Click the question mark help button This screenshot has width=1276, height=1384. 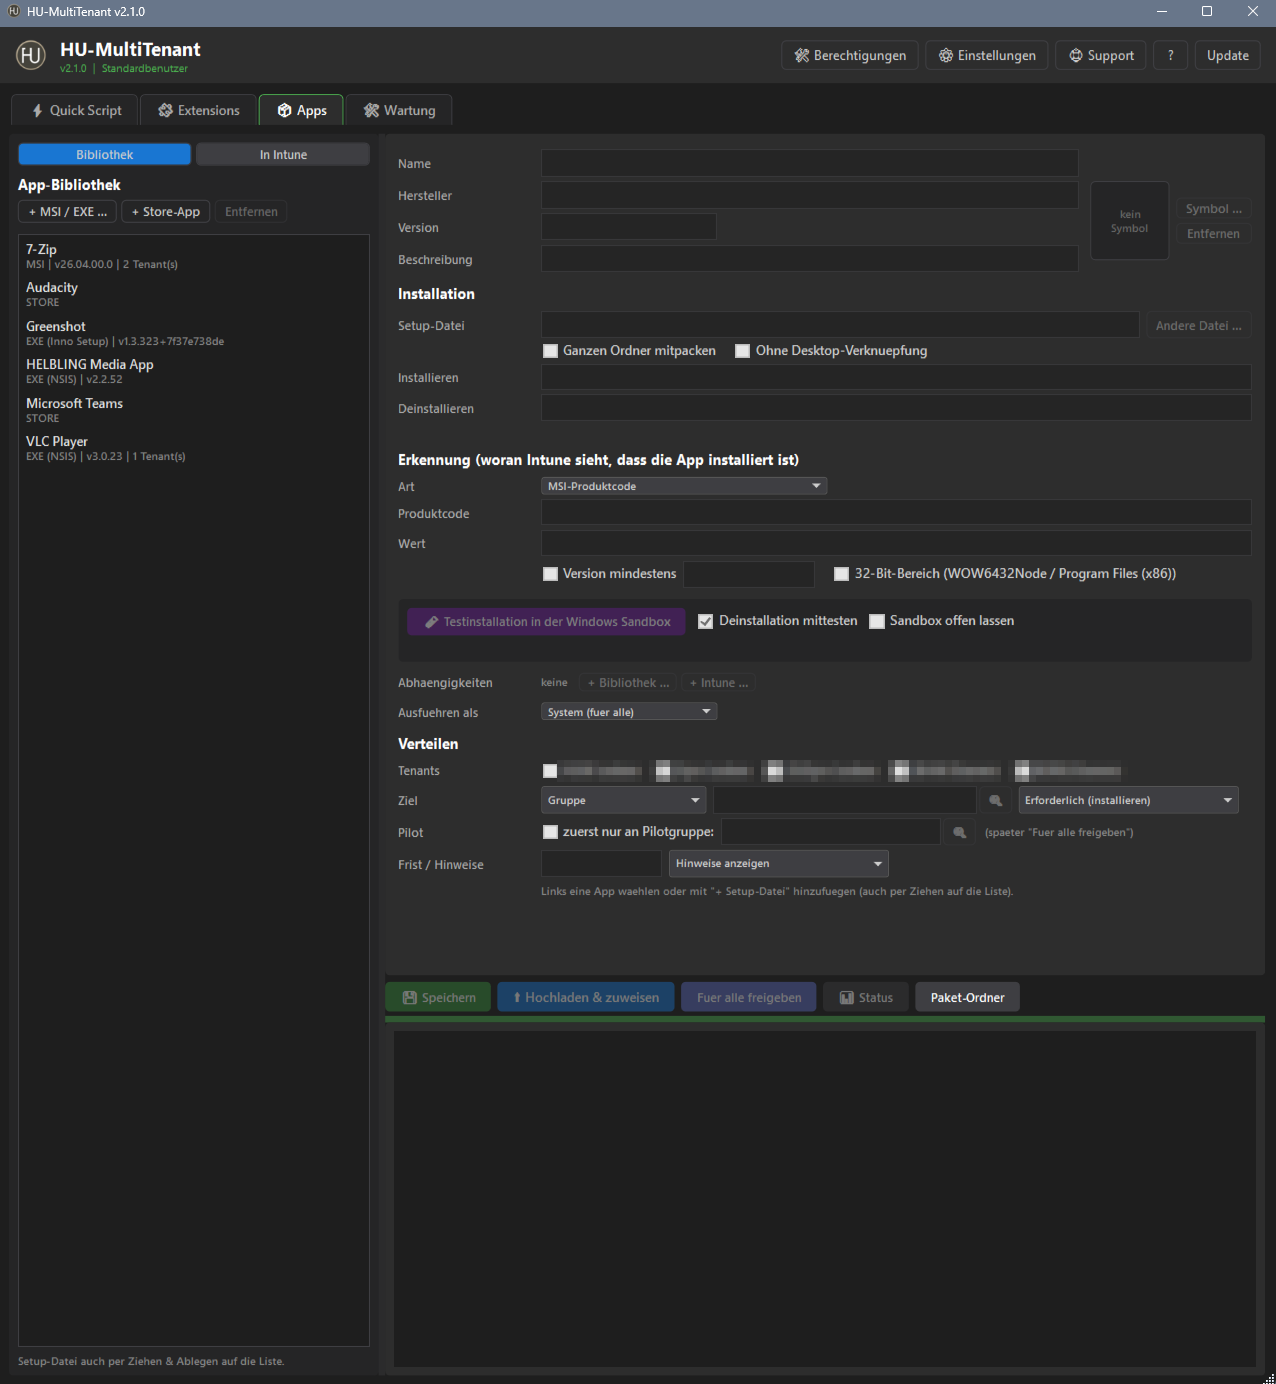pyautogui.click(x=1171, y=56)
